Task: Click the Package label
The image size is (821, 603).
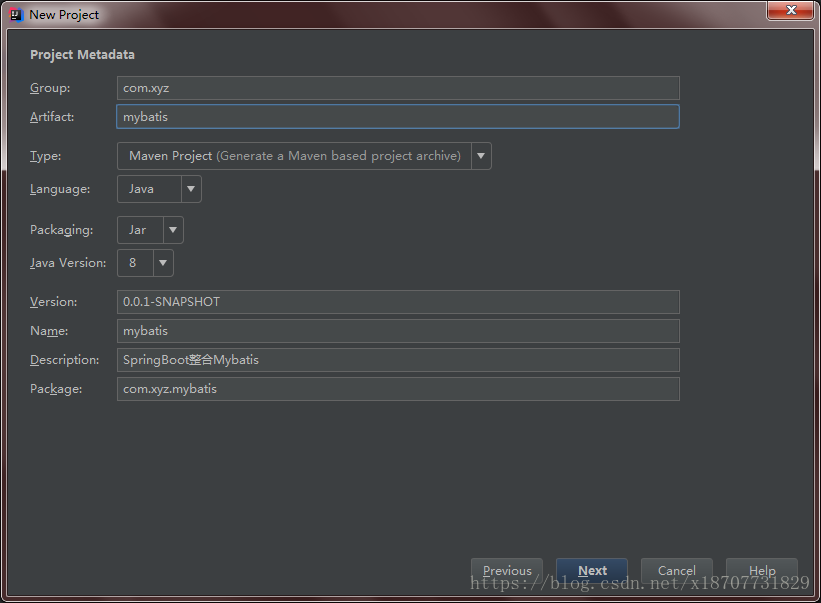Action: coord(56,389)
